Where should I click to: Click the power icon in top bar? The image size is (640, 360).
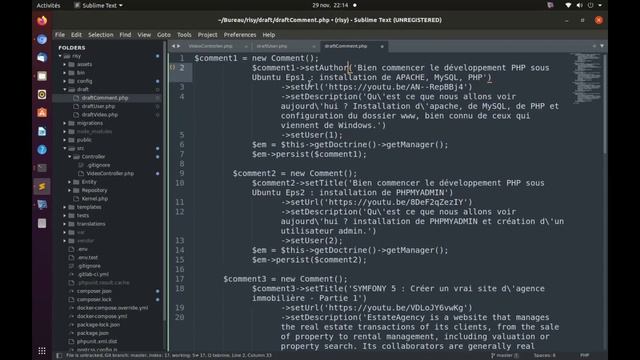click(x=591, y=5)
